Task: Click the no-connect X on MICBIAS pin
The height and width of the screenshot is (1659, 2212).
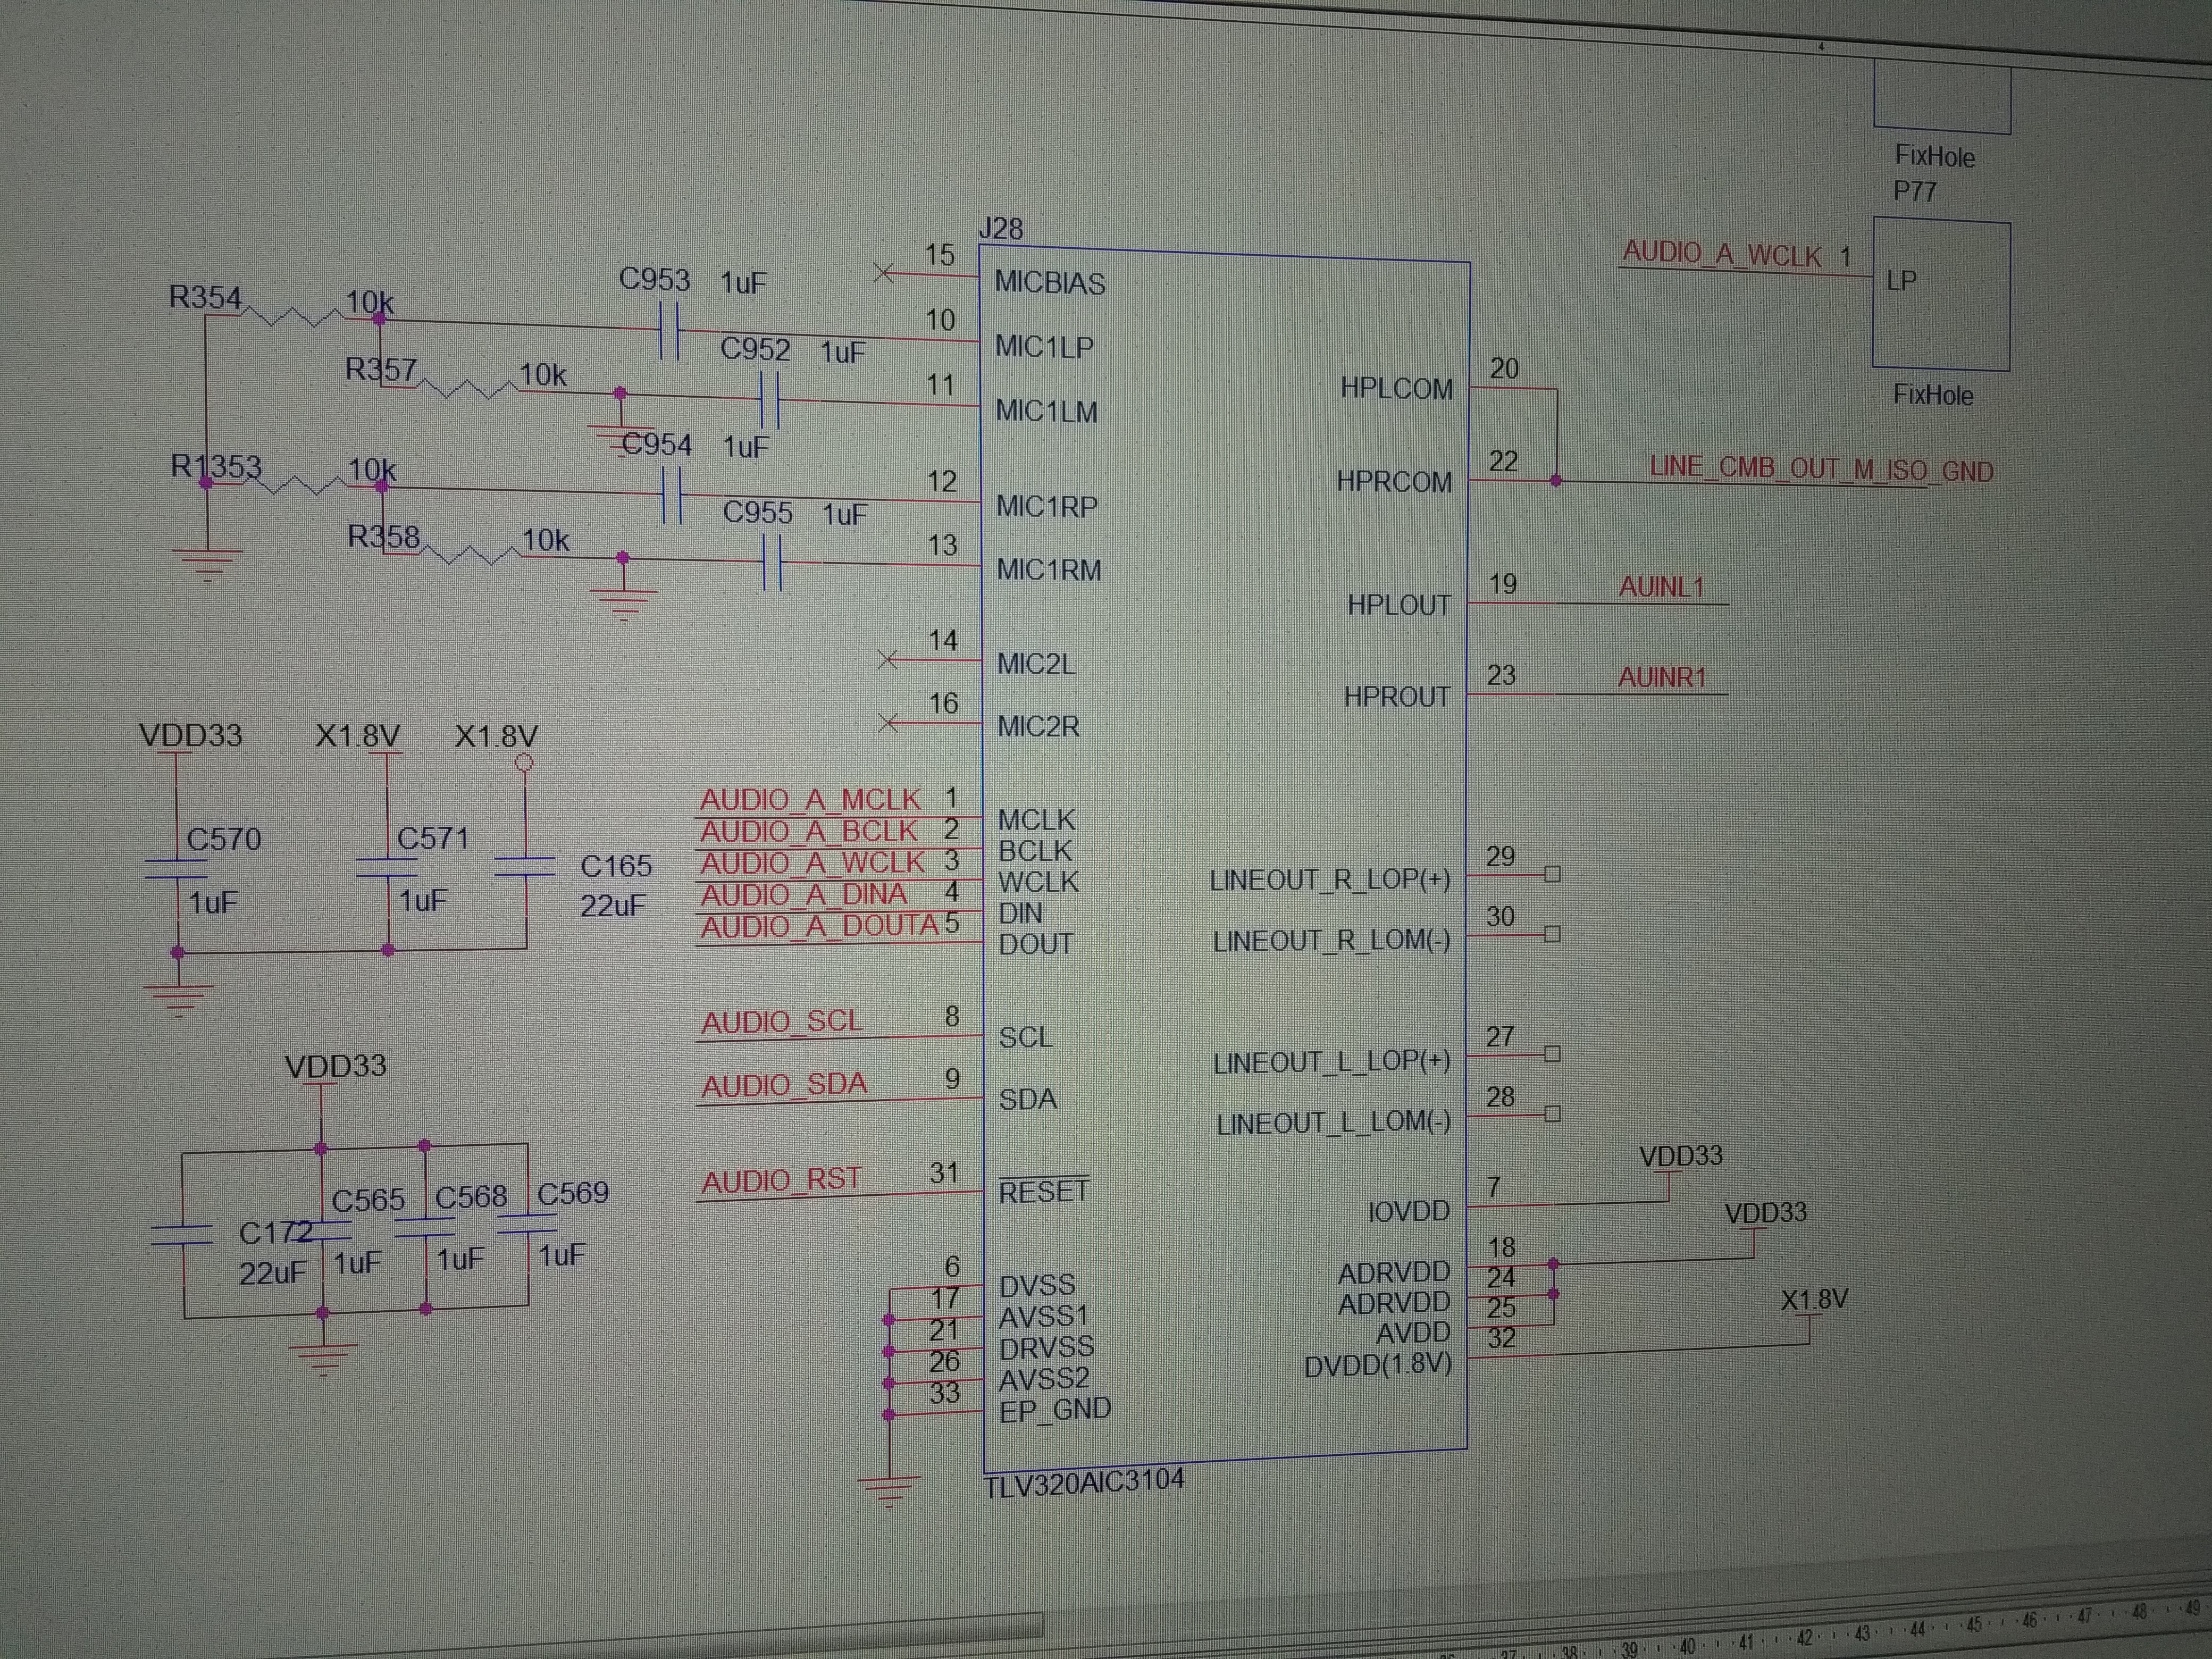Action: (883, 272)
